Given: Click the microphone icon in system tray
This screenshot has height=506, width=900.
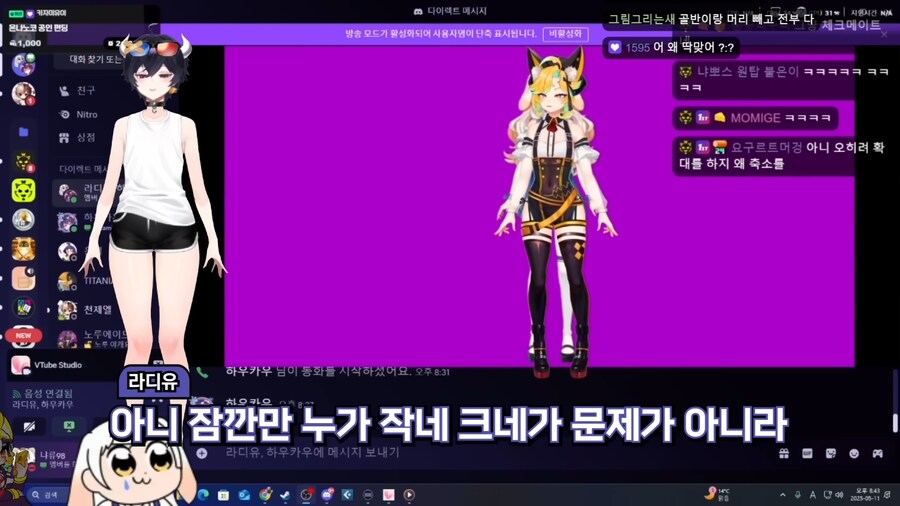Looking at the screenshot, I should [x=797, y=495].
